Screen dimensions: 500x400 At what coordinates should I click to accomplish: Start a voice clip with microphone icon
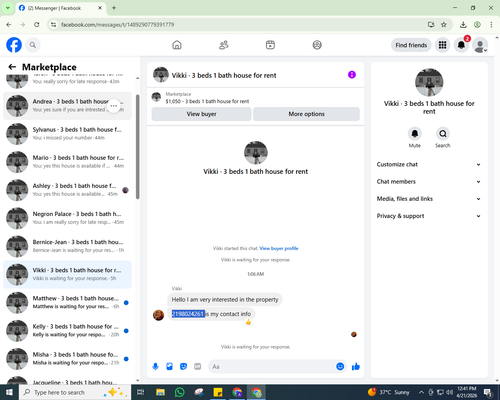pos(155,367)
